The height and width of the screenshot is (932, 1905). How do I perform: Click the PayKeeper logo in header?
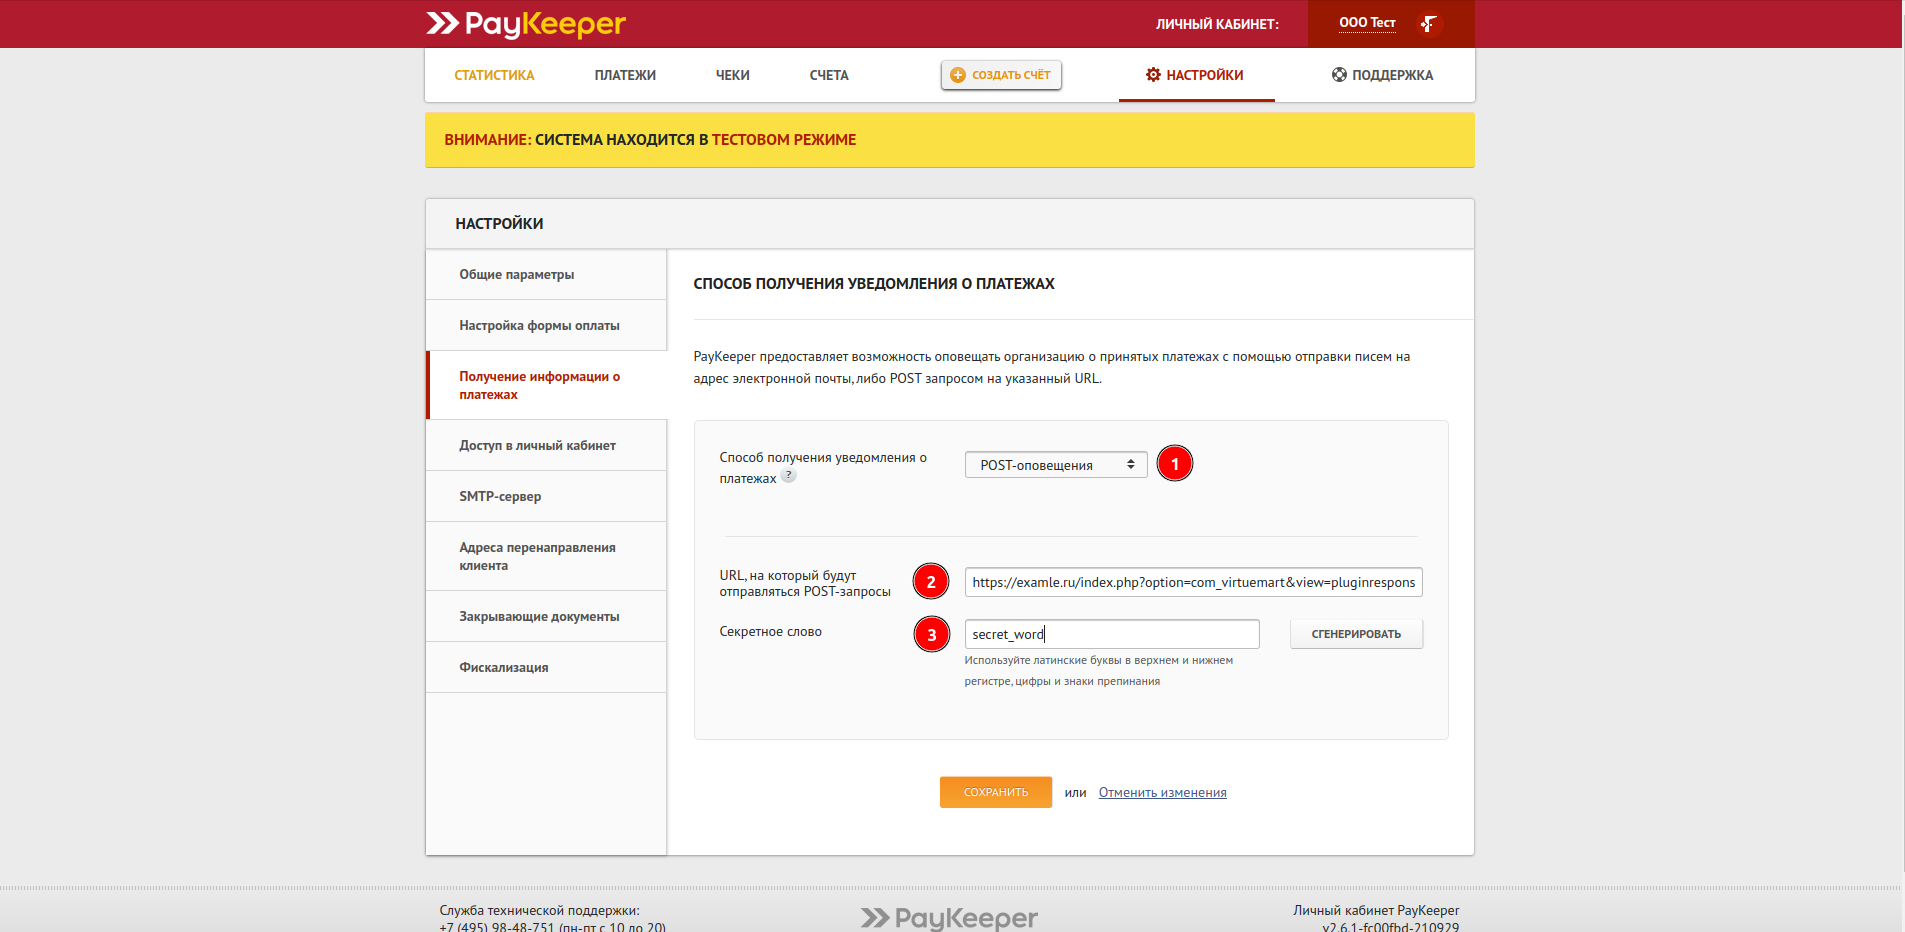(x=526, y=24)
